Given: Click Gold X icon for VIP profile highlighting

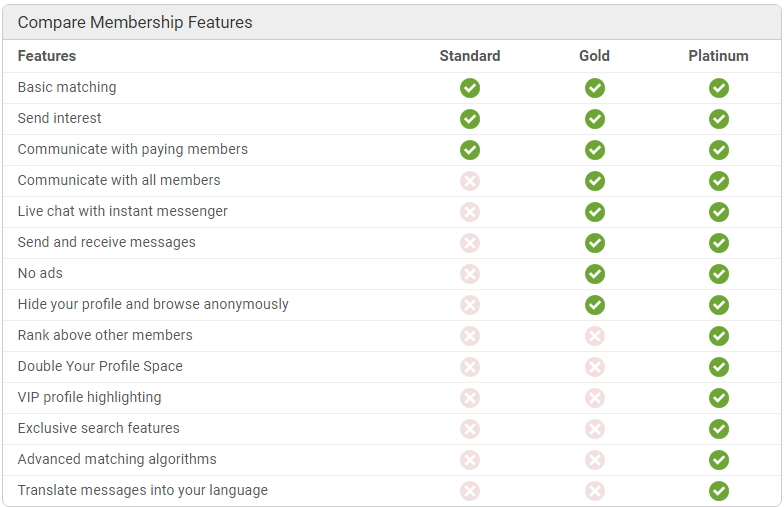Looking at the screenshot, I should coord(594,398).
